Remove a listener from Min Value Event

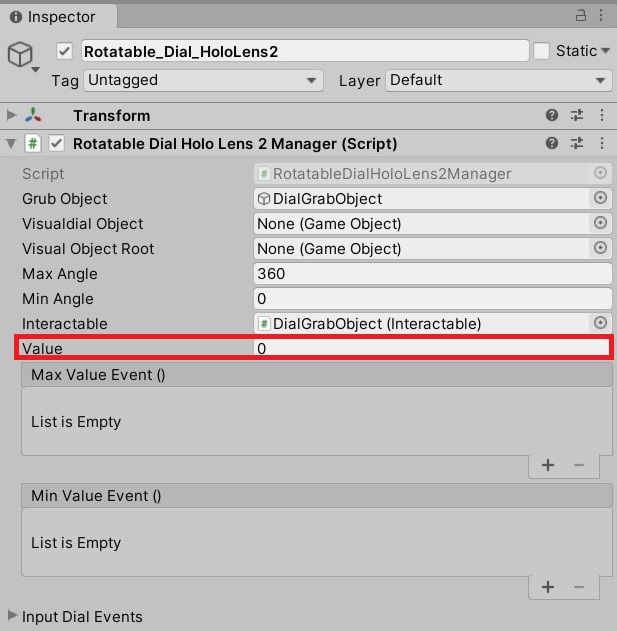click(579, 587)
